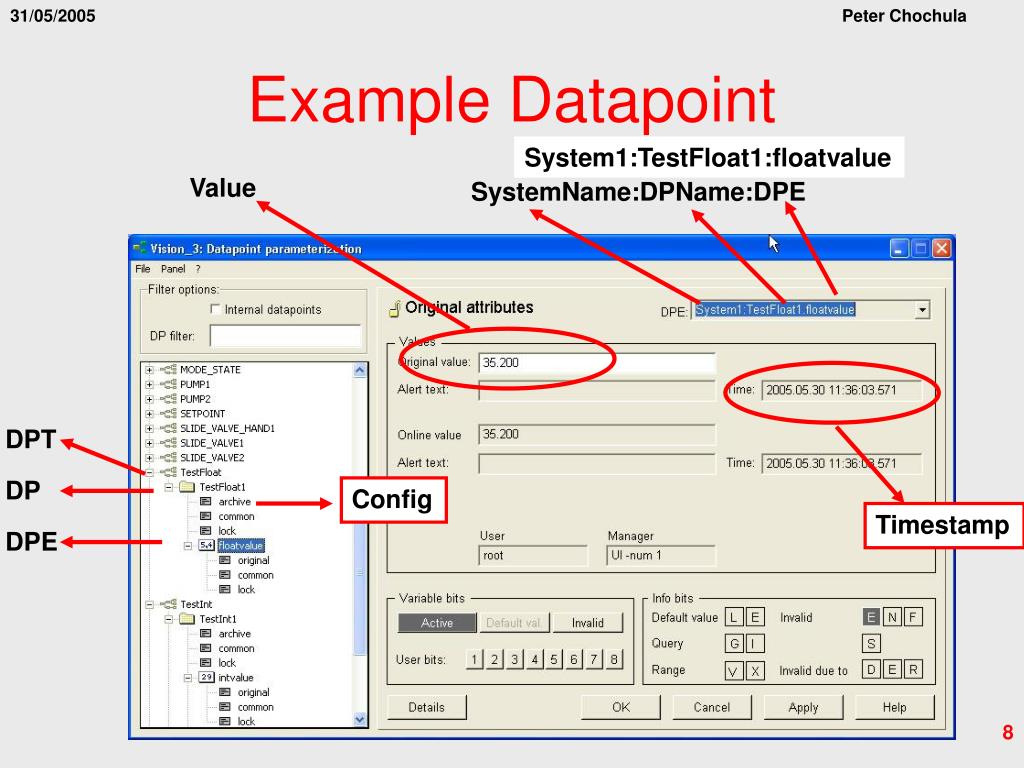1024x768 pixels.
Task: Click the highlighted E invalid info bit
Action: pos(871,617)
